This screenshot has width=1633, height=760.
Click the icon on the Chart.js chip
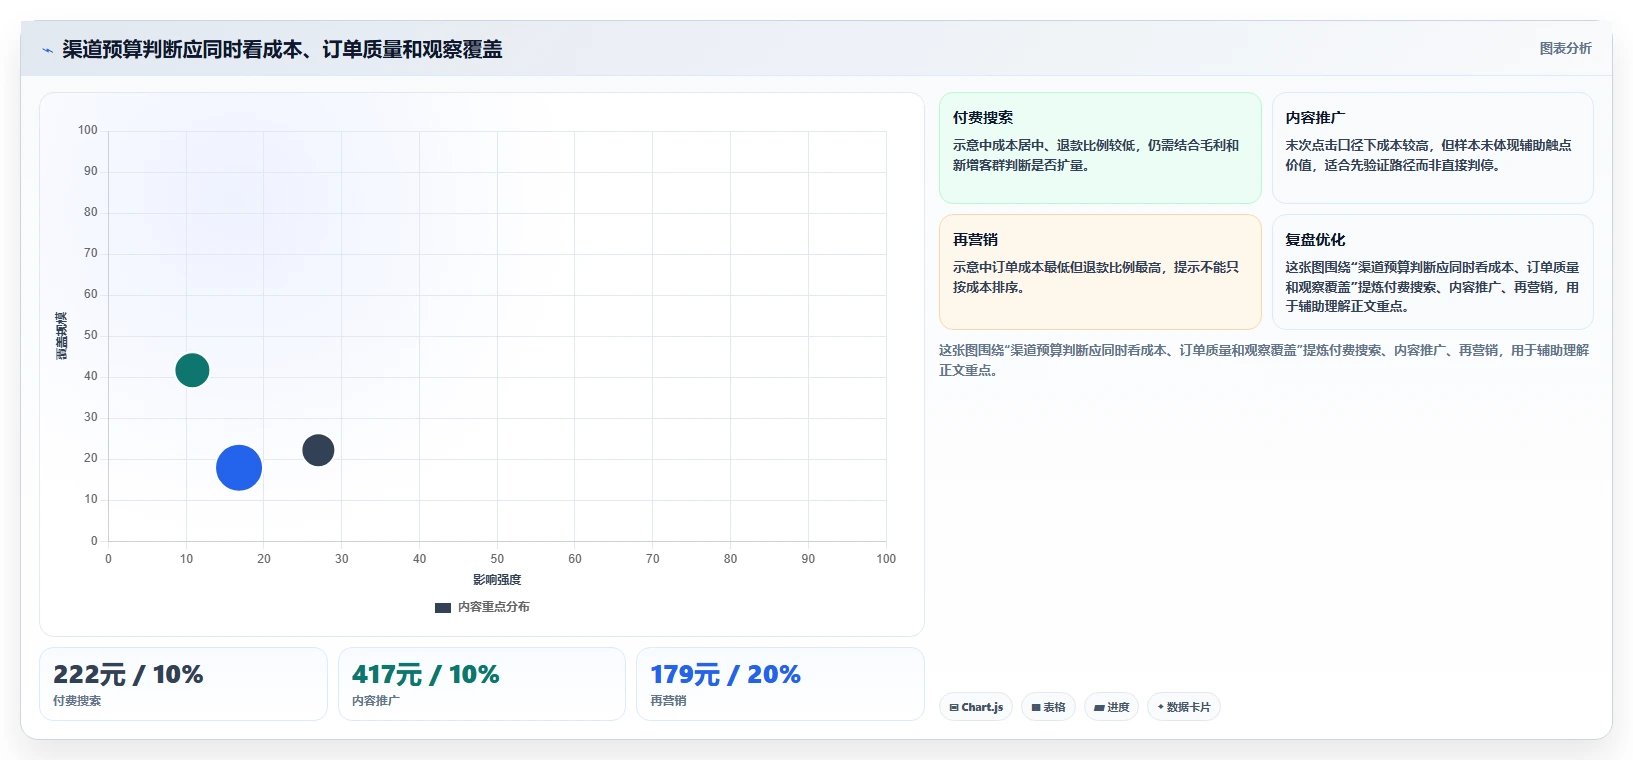(x=954, y=707)
